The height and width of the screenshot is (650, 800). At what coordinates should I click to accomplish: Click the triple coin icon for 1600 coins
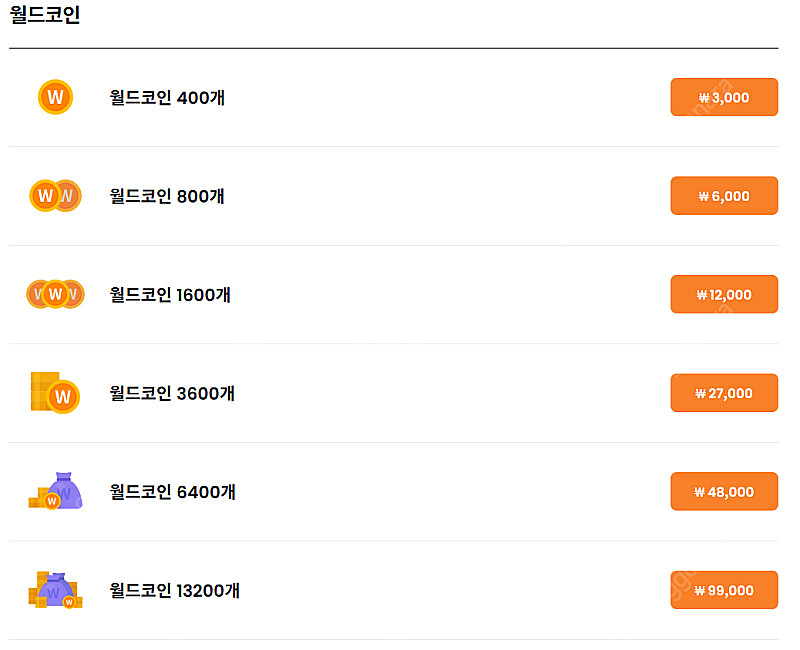(55, 294)
